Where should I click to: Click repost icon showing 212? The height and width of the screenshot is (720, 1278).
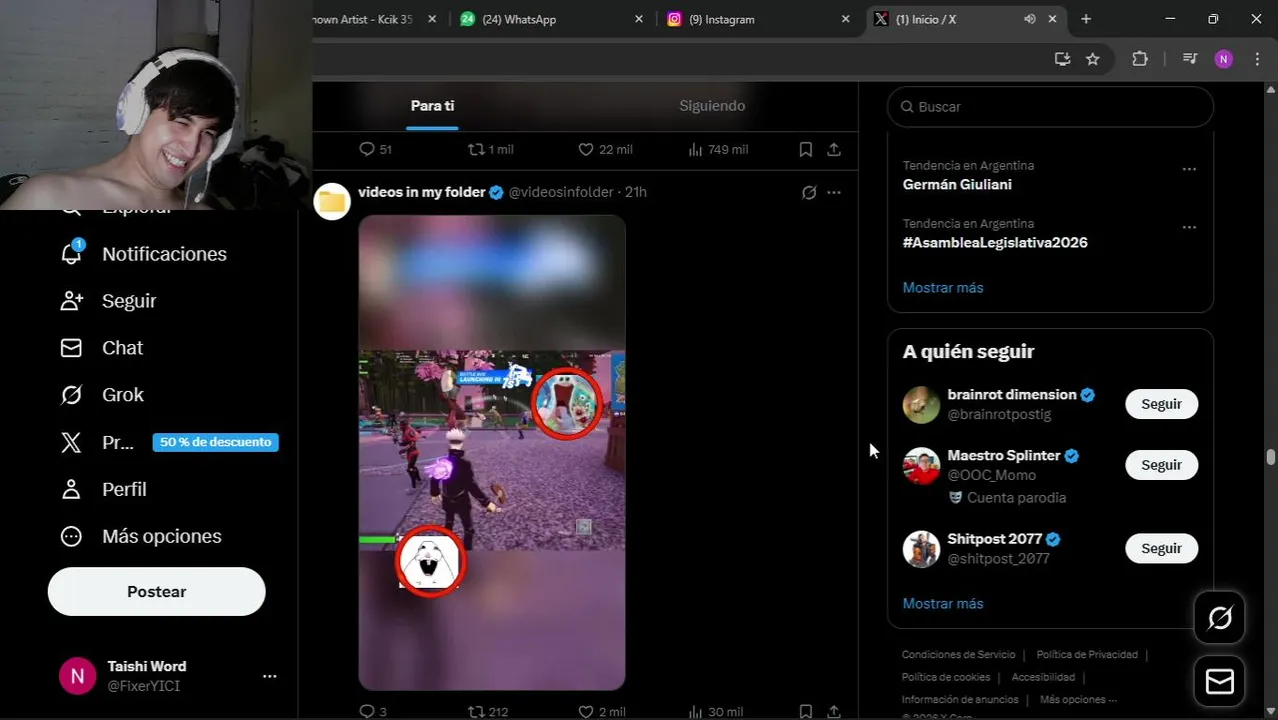476,711
